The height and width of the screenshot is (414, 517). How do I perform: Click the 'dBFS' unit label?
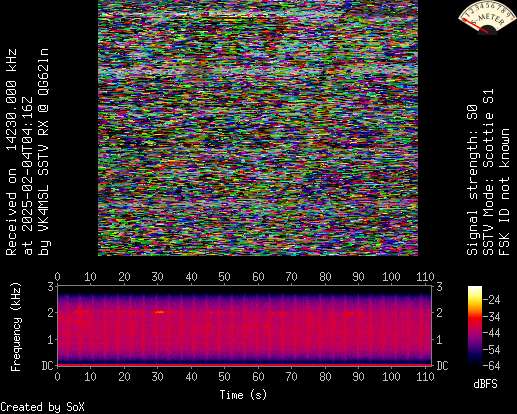pyautogui.click(x=485, y=384)
